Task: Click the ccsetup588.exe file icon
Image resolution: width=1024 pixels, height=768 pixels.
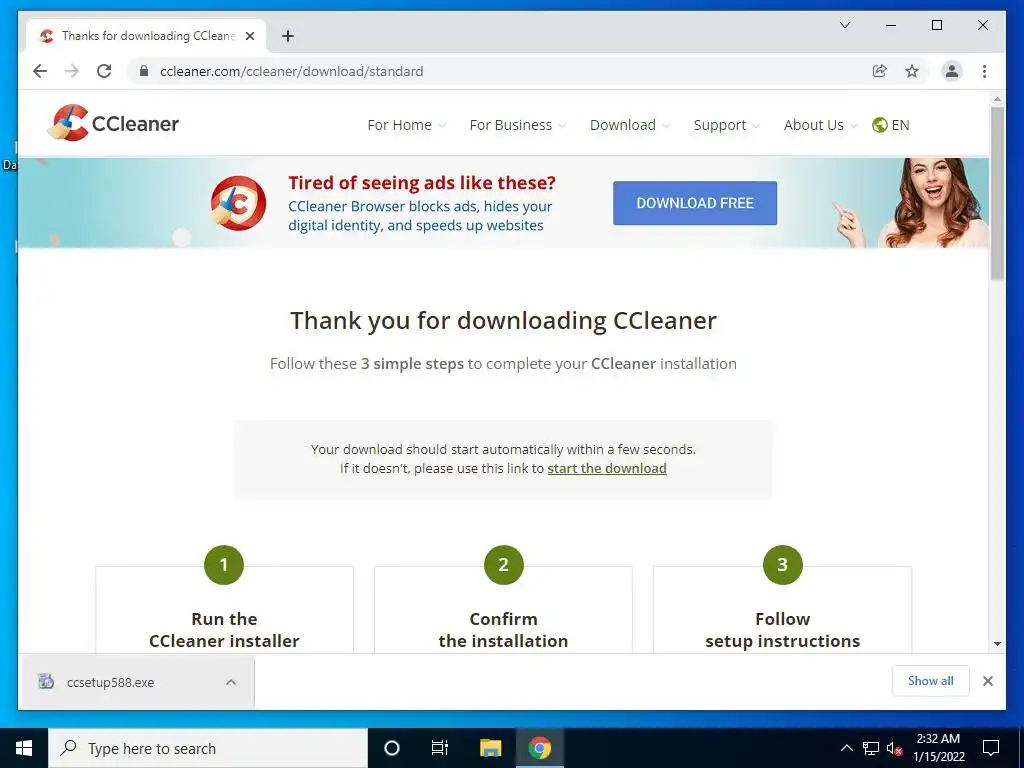Action: (46, 682)
